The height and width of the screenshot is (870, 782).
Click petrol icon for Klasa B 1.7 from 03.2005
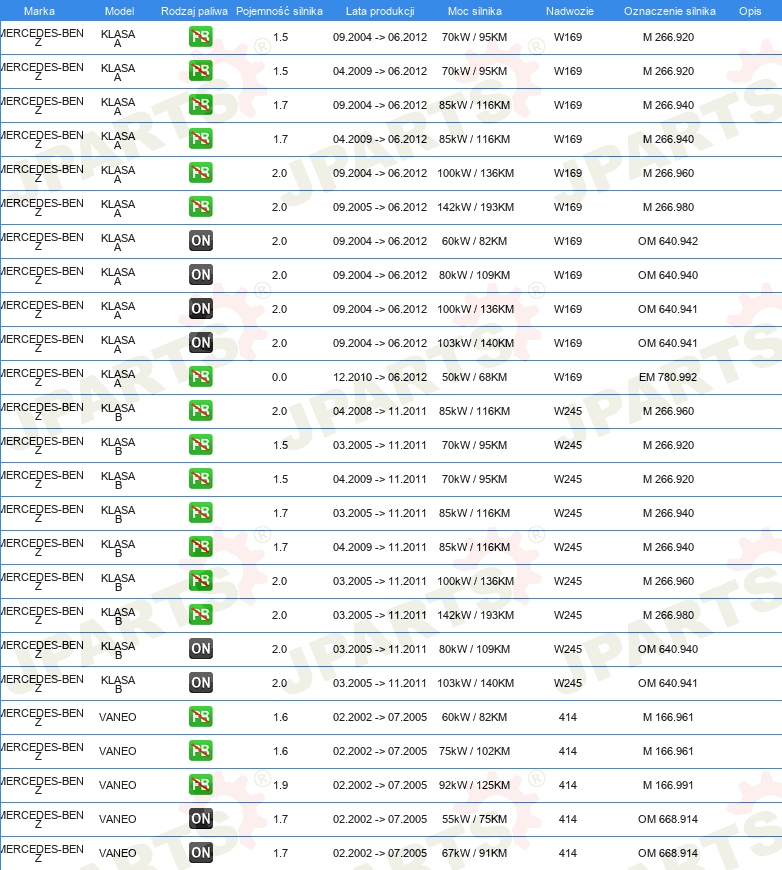coord(200,513)
